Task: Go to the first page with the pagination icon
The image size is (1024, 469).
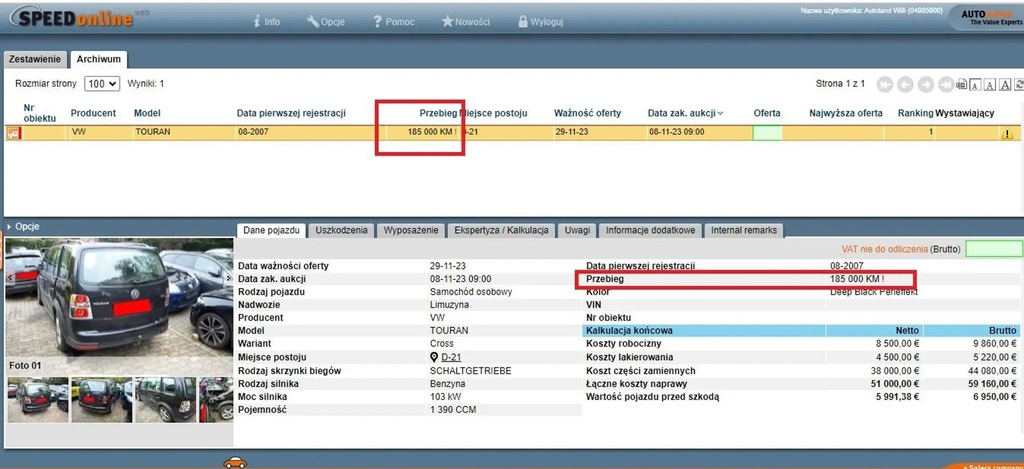Action: pyautogui.click(x=885, y=84)
